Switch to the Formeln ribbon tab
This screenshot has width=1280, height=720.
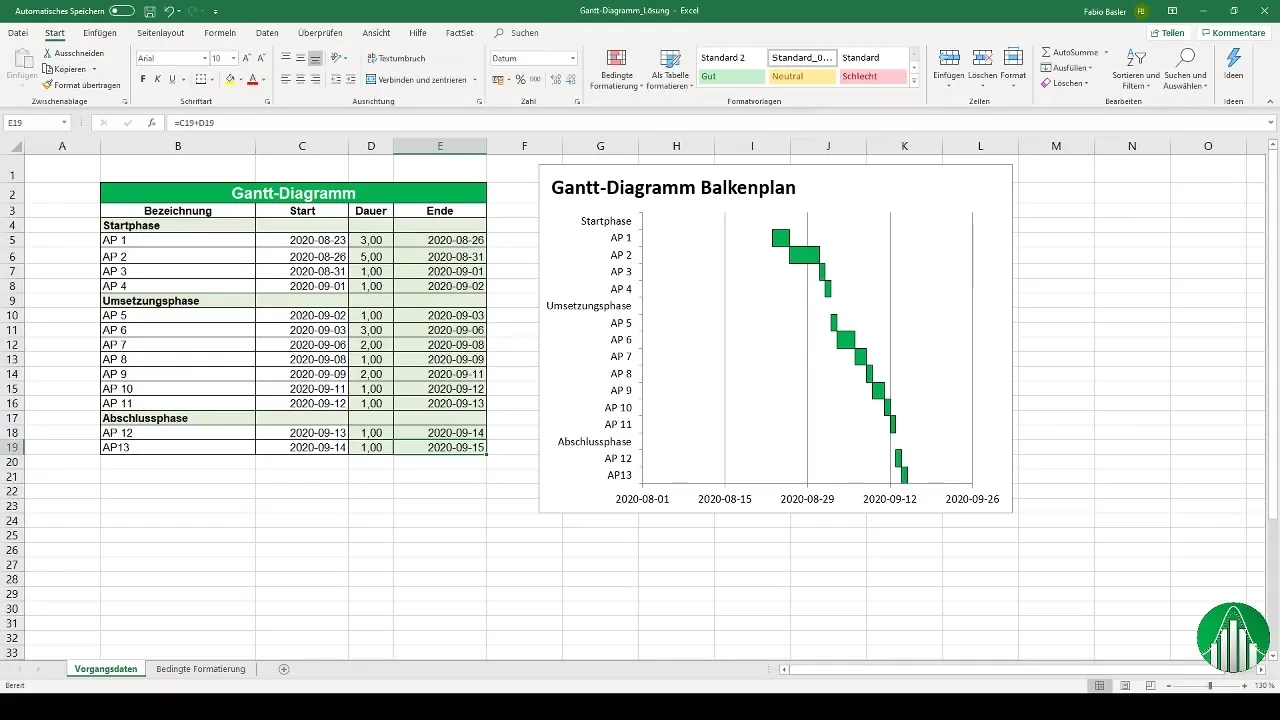(x=220, y=33)
